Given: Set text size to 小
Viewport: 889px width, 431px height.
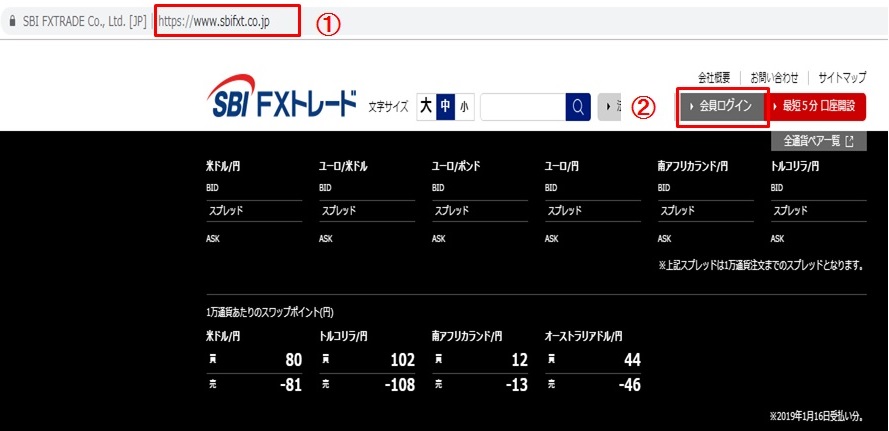Looking at the screenshot, I should [464, 107].
